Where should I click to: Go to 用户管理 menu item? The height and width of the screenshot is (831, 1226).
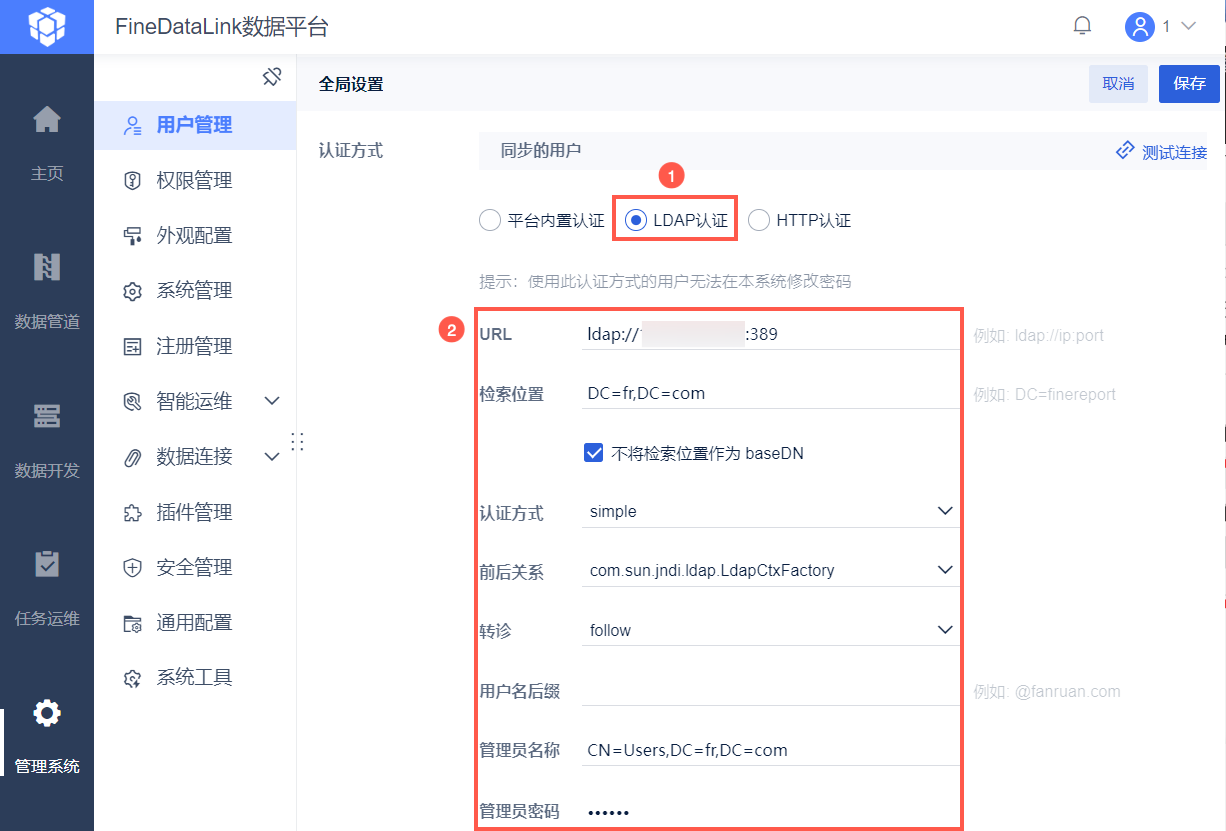[x=195, y=126]
